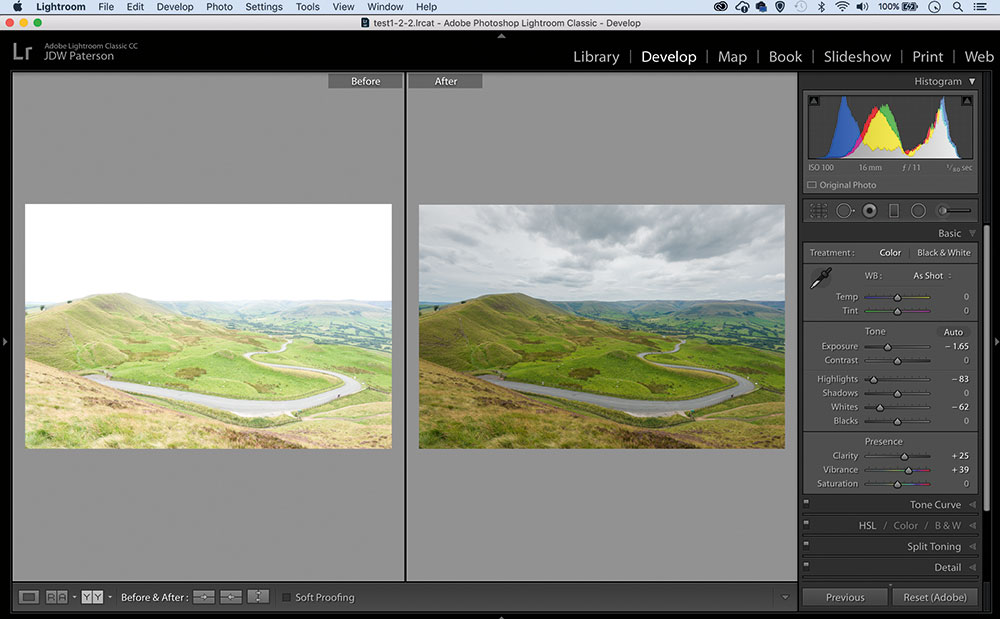Open the Lightroom Photo menu
This screenshot has height=619, width=1000.
[x=219, y=7]
